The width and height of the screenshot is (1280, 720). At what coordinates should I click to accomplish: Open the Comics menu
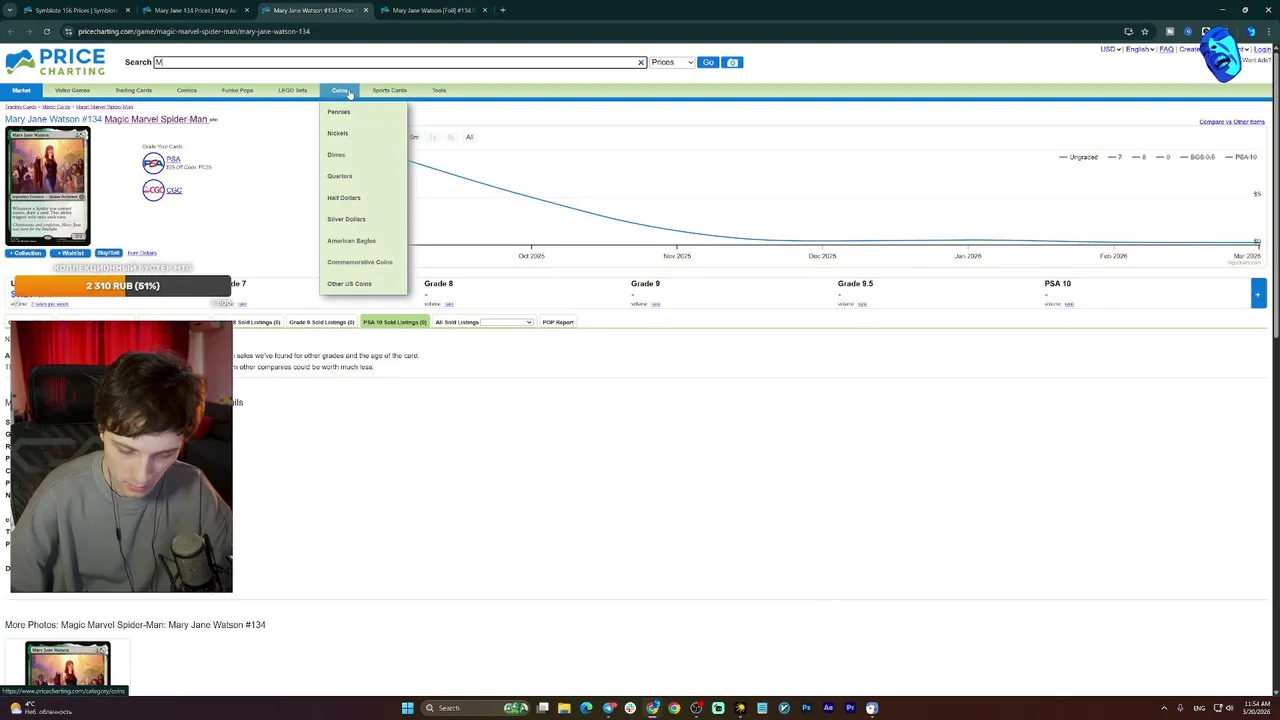[x=187, y=90]
